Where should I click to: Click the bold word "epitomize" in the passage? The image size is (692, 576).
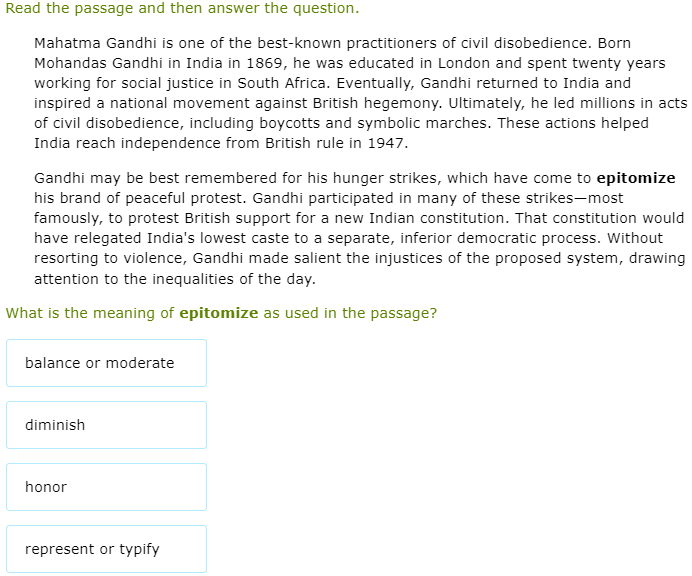pyautogui.click(x=635, y=178)
